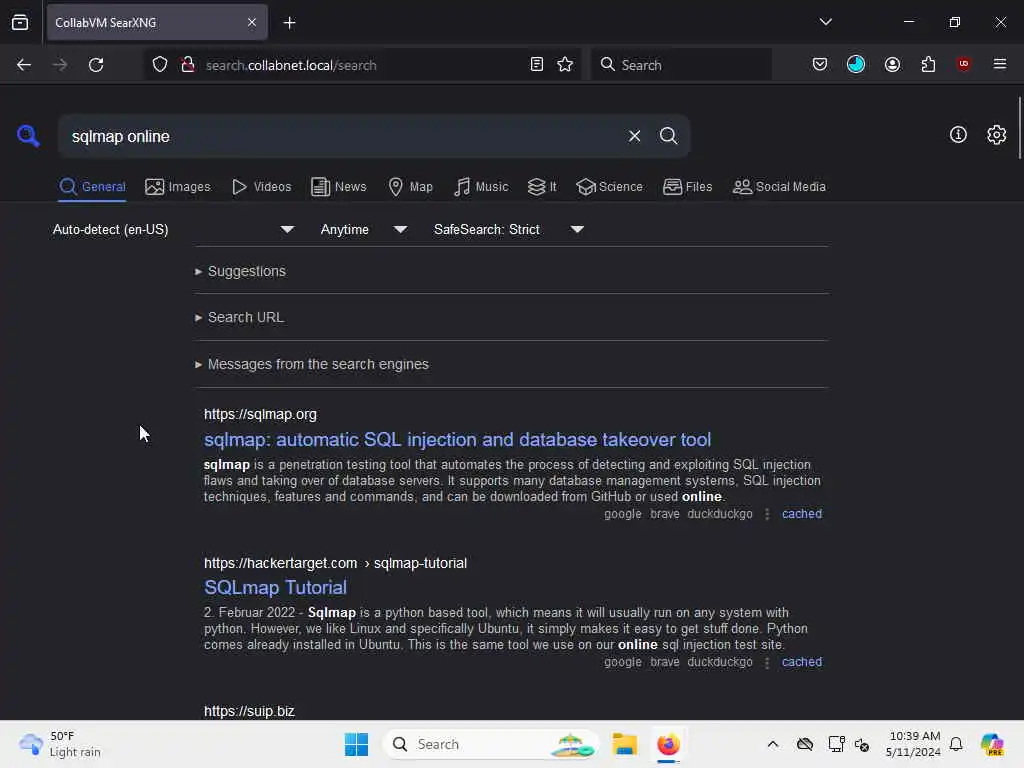Click the https://sqlmap.org URL text
Viewport: 1024px width, 768px height.
pyautogui.click(x=260, y=414)
